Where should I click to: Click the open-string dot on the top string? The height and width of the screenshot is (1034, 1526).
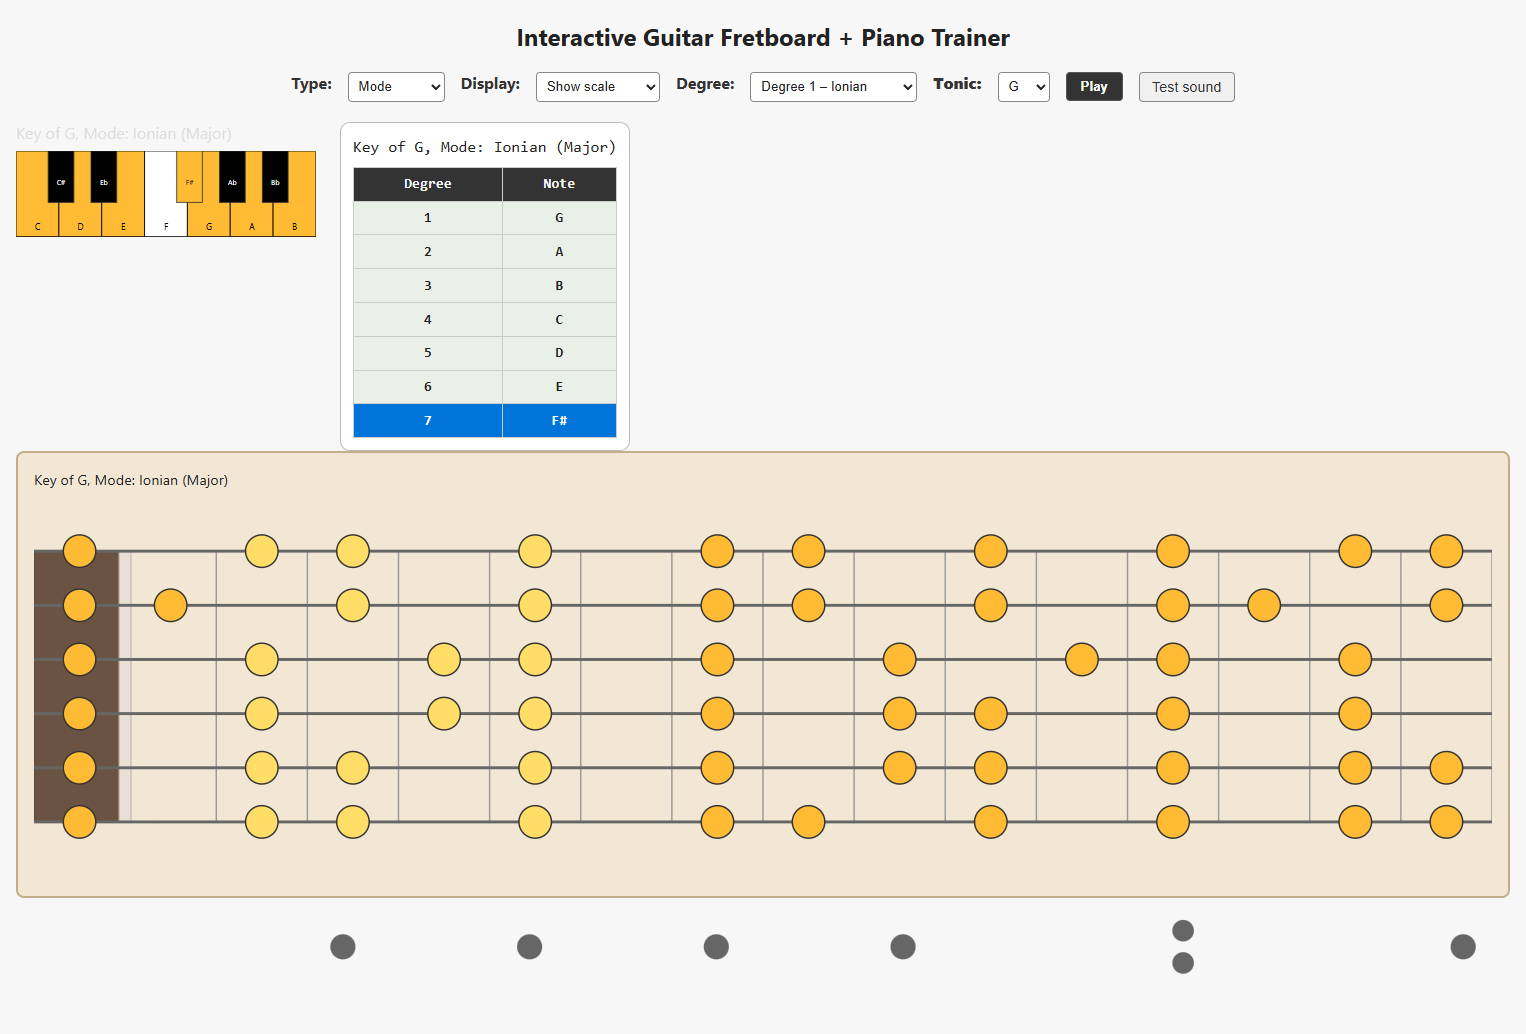[x=80, y=551]
